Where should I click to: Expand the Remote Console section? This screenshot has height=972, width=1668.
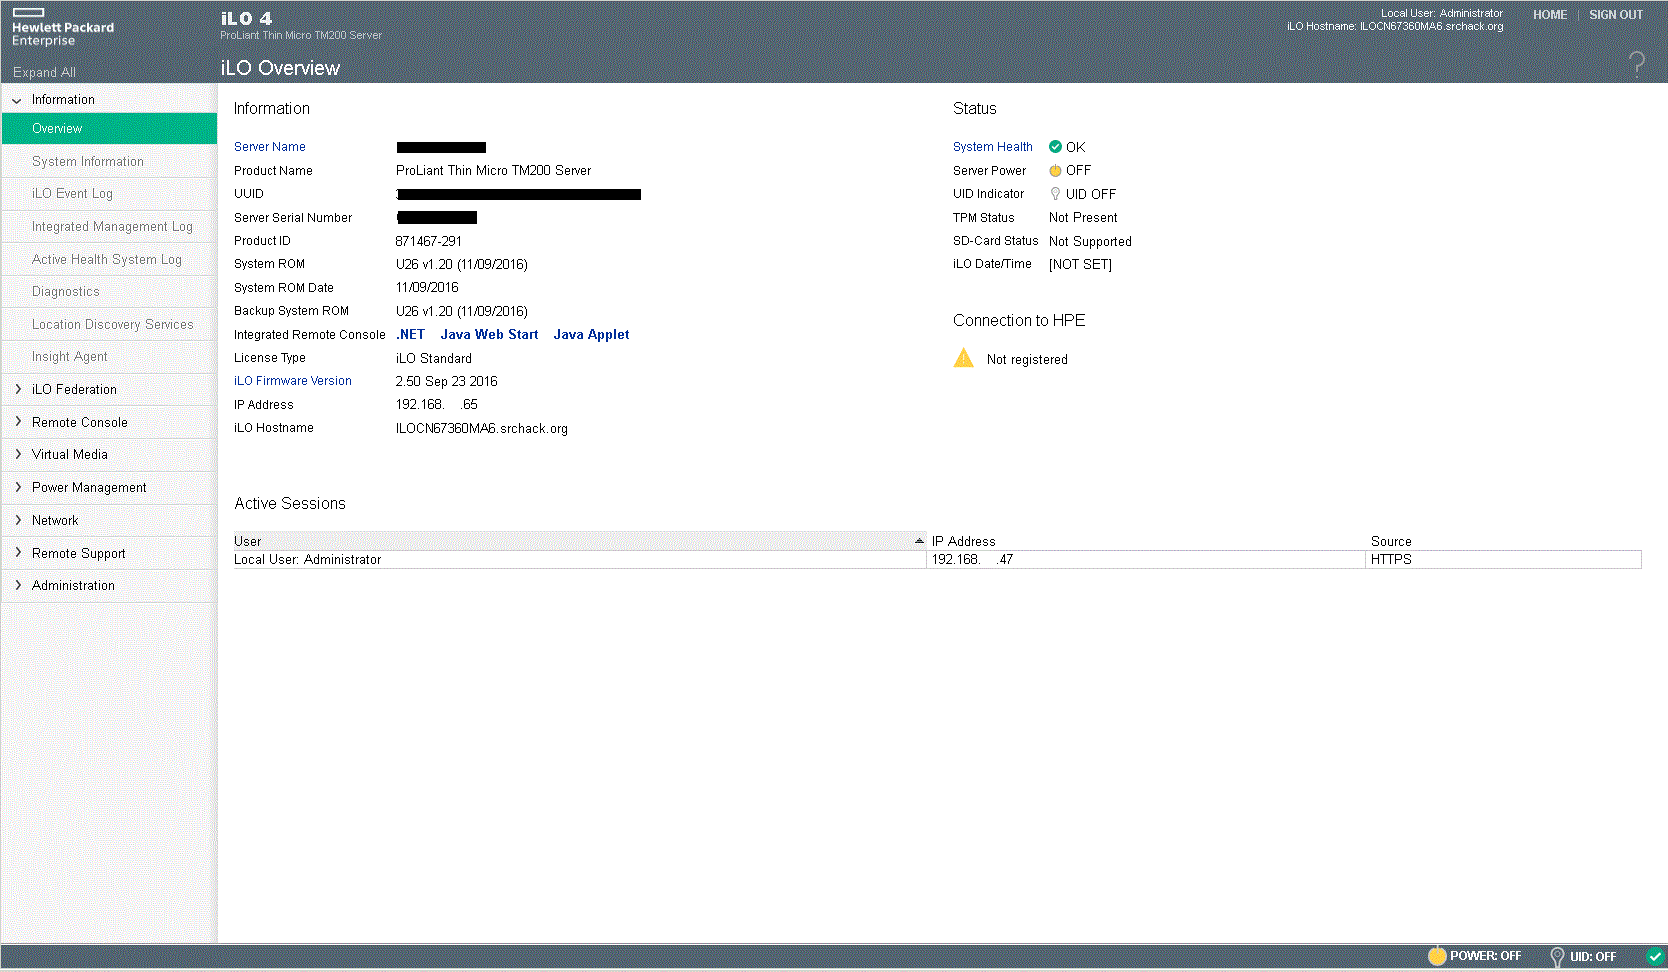(x=18, y=422)
